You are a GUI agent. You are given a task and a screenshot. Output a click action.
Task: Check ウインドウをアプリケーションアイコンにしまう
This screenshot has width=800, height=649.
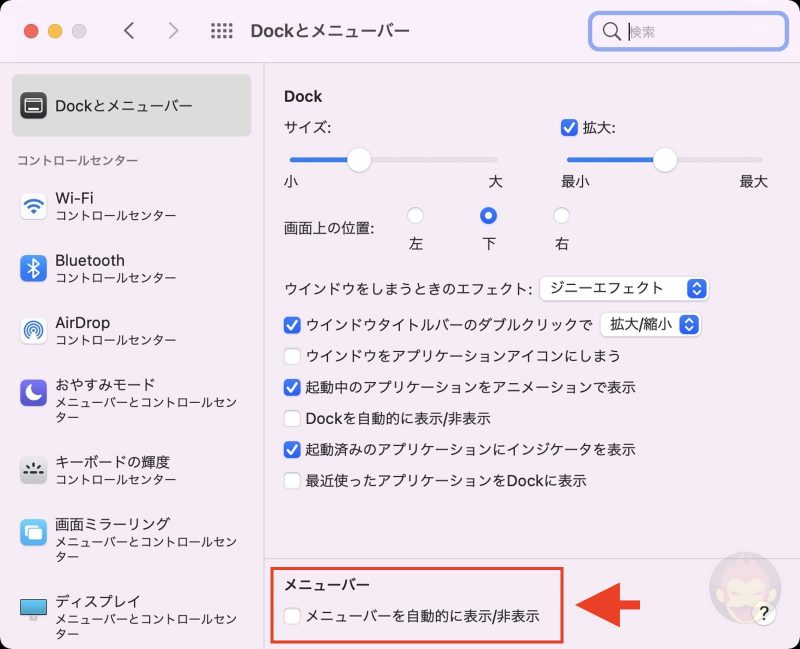[x=294, y=356]
